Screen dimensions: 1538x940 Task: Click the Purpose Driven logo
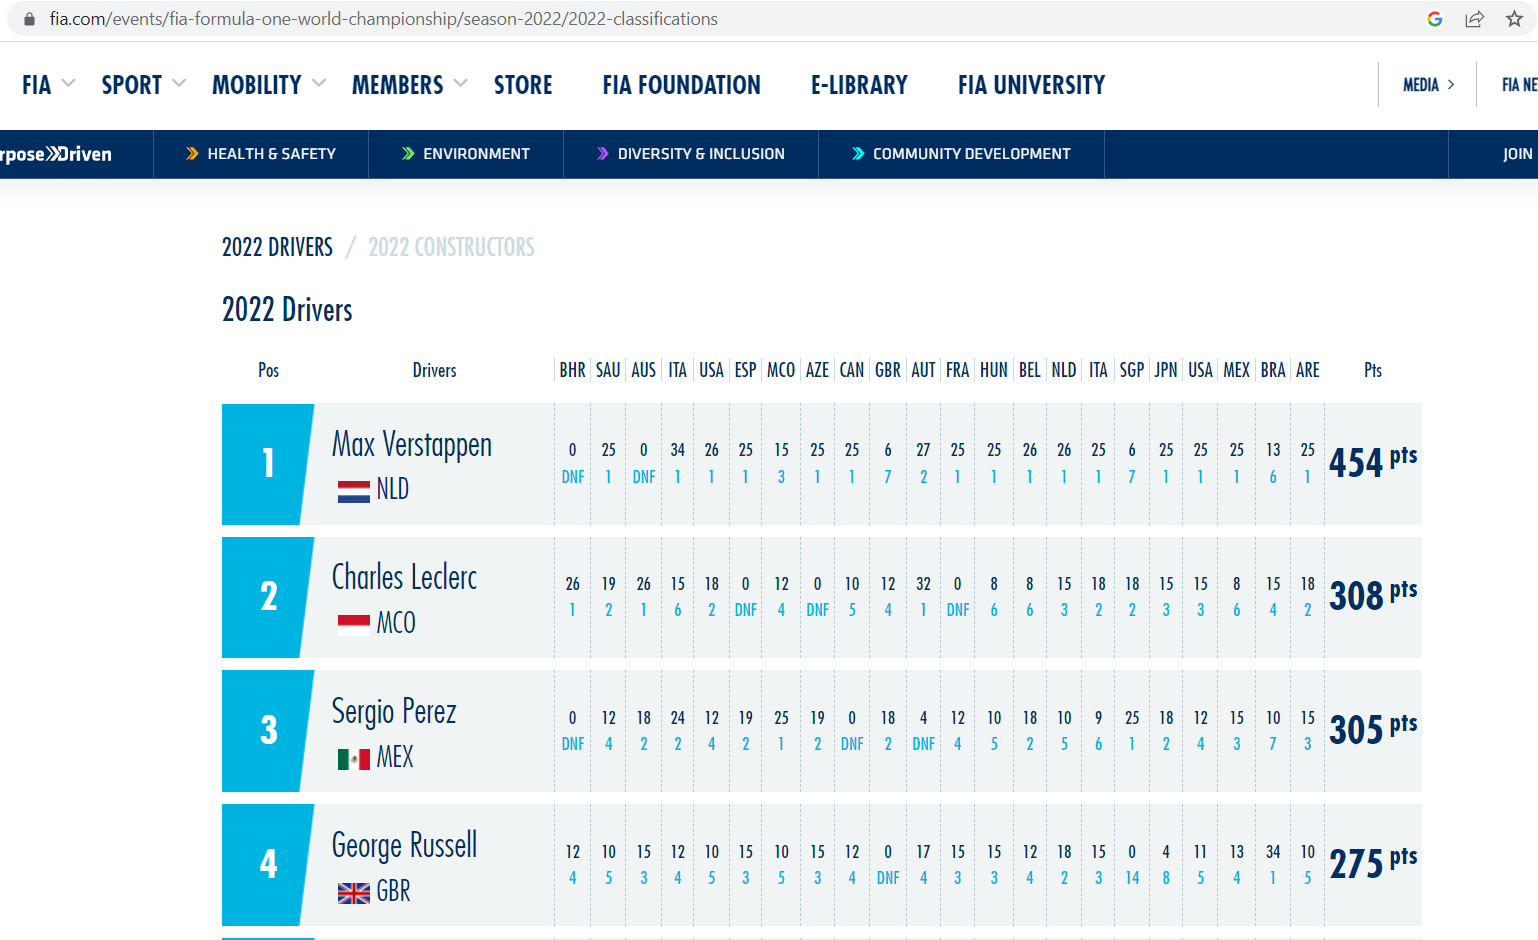pyautogui.click(x=56, y=154)
